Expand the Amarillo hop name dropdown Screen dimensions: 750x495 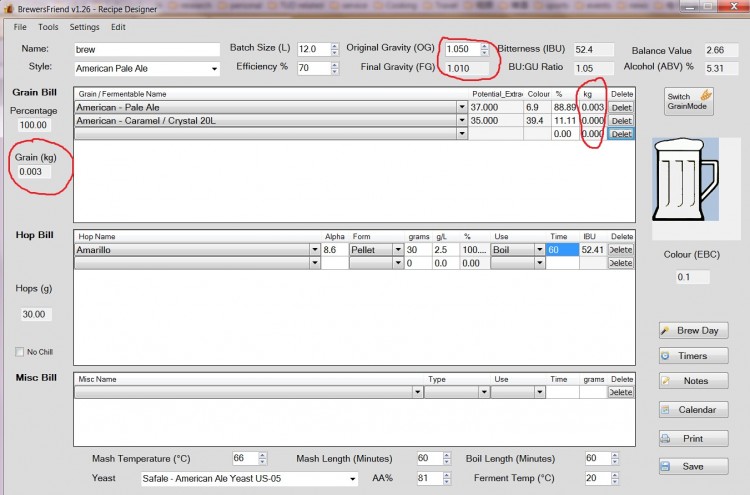click(314, 250)
